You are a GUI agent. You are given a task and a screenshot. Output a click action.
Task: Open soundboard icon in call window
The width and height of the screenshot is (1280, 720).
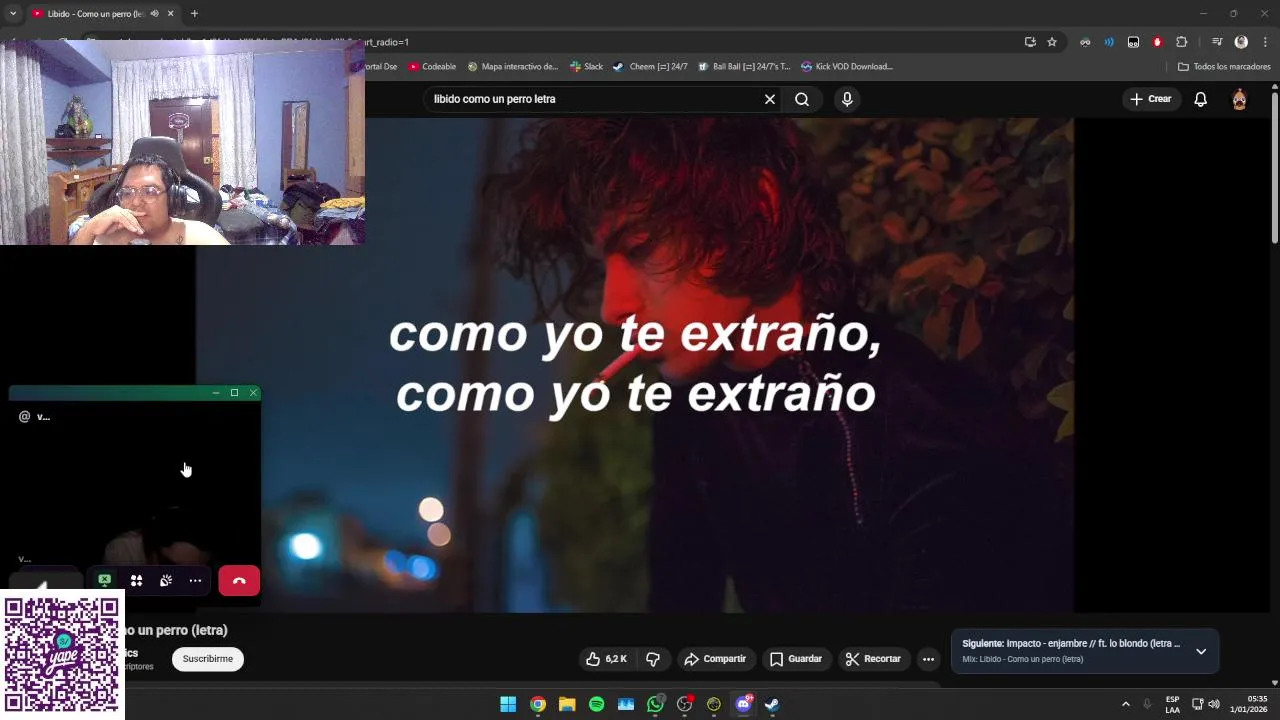coord(166,581)
